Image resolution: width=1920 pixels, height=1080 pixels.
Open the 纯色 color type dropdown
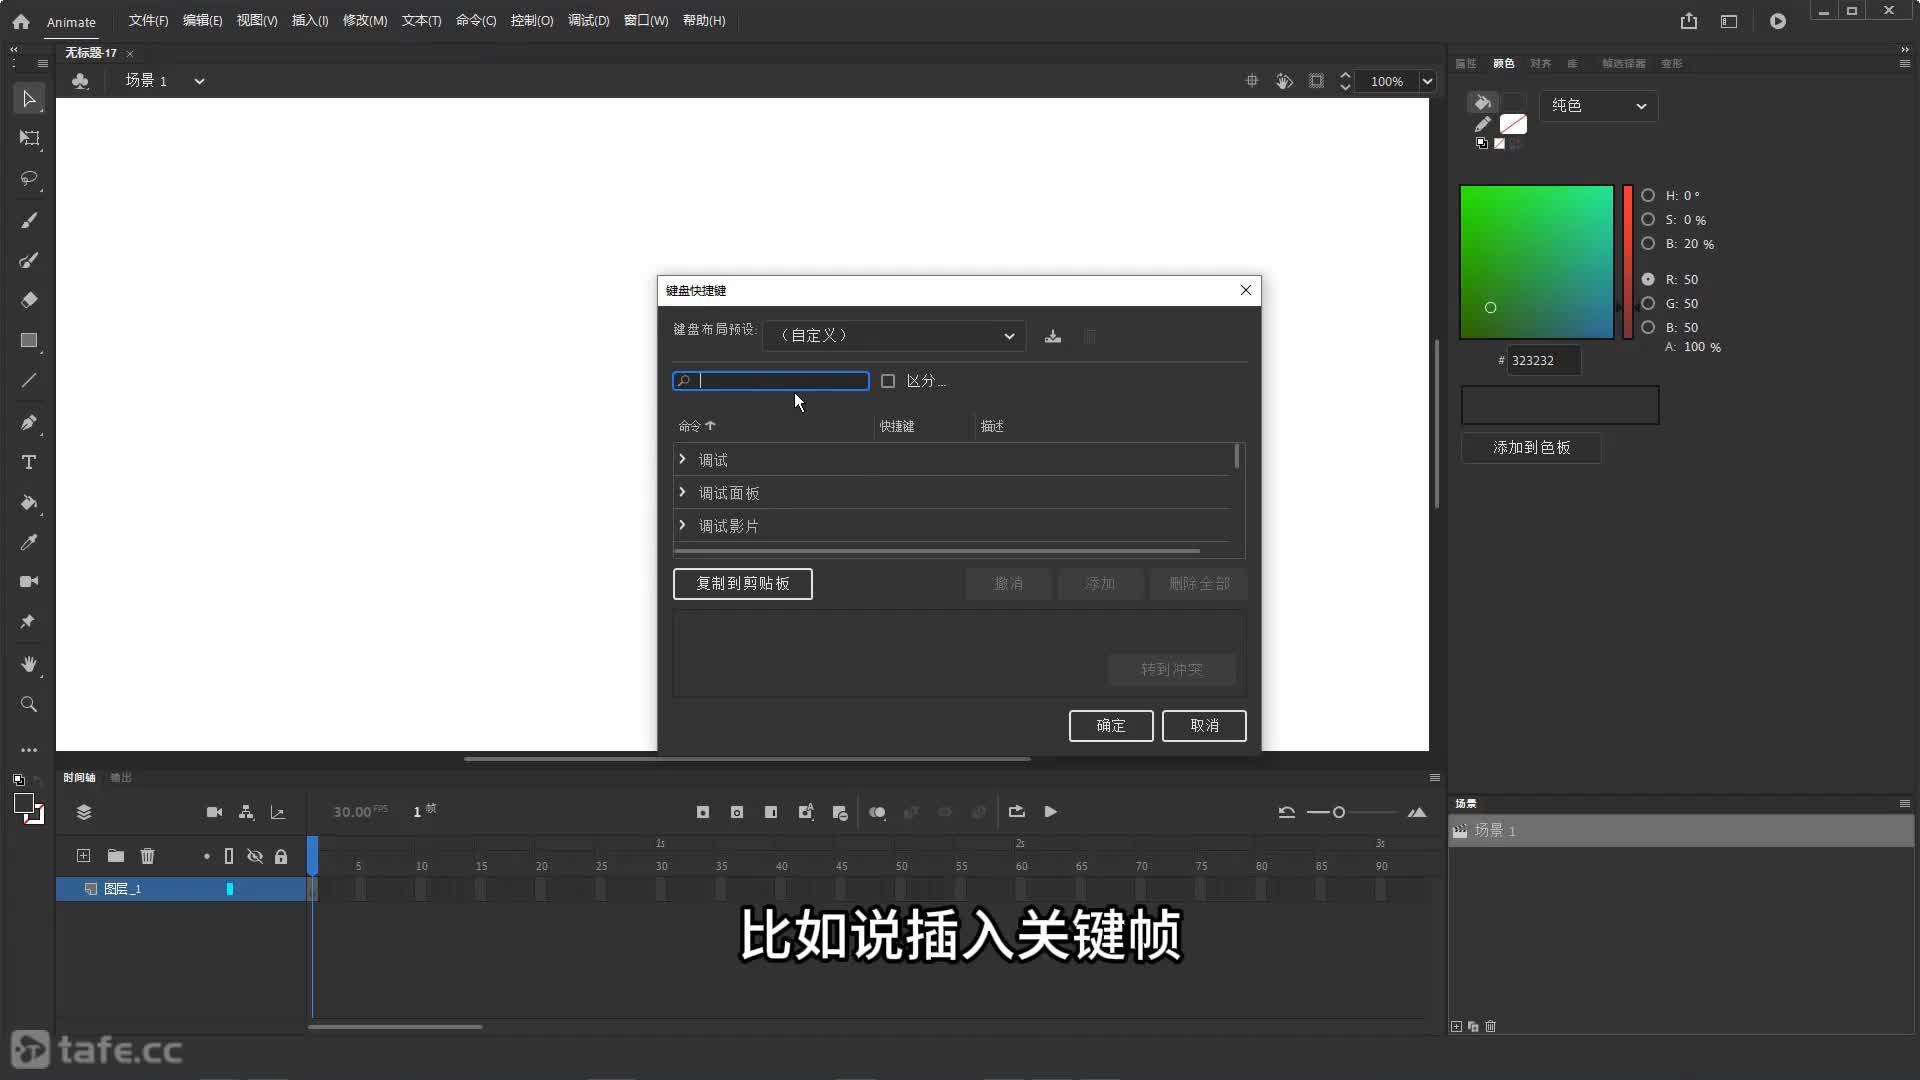(1598, 106)
